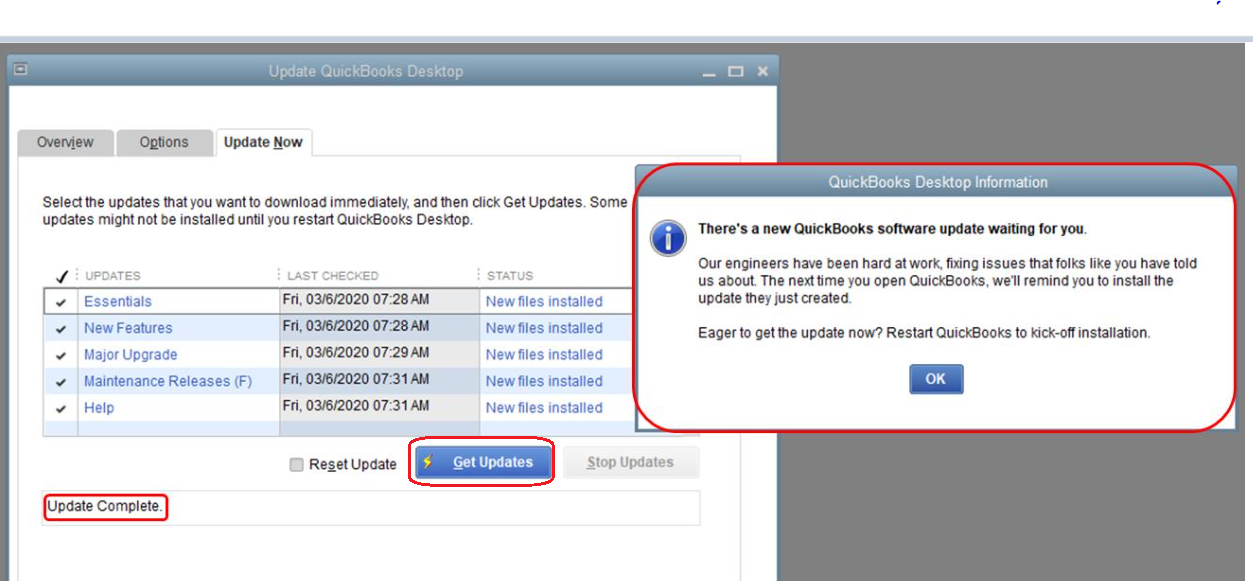Click New files installed status for Major Upgrade
1253x581 pixels.
coord(544,355)
